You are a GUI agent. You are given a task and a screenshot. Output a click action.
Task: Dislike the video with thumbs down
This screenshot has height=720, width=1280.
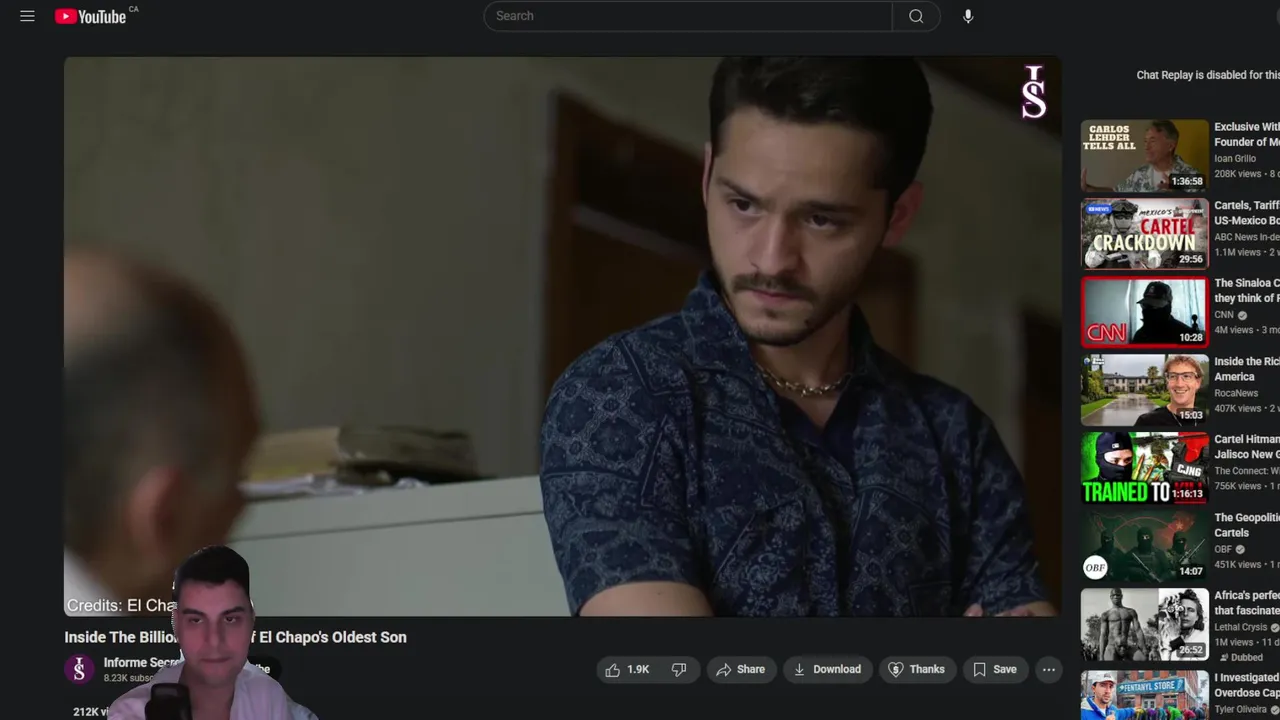(679, 670)
